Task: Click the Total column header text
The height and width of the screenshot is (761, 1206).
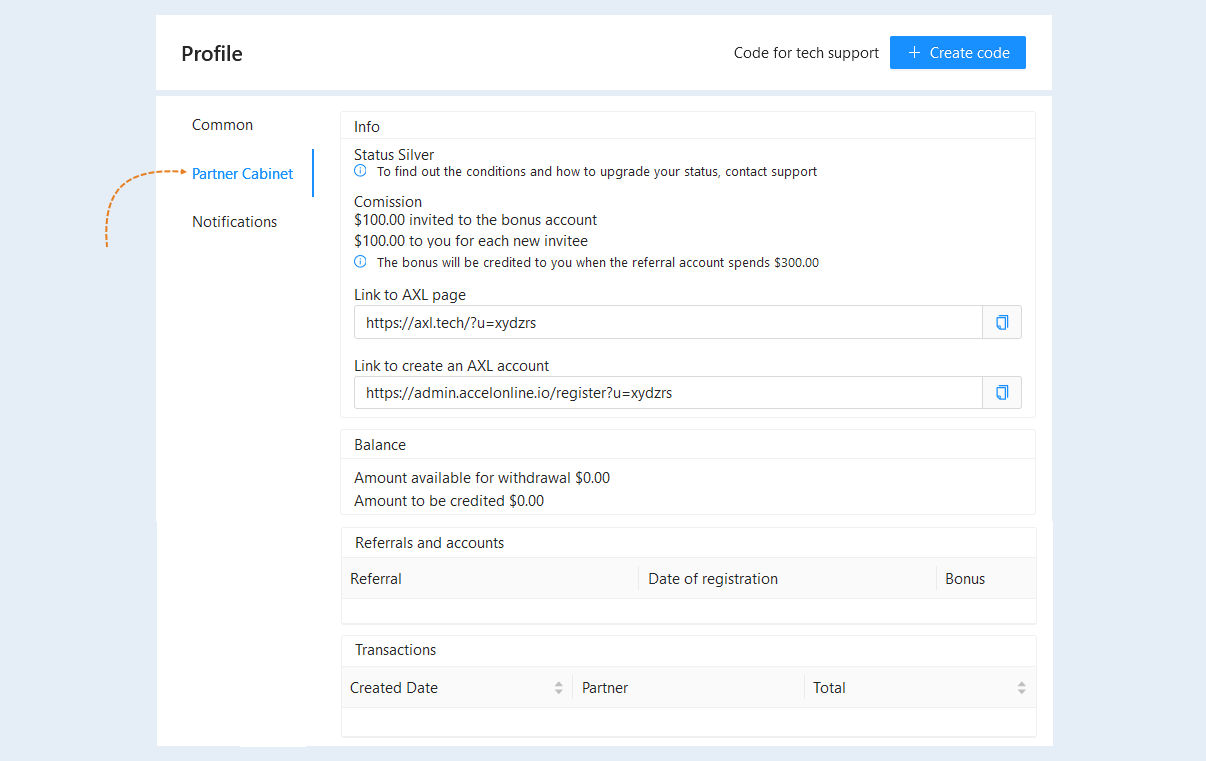Action: click(x=829, y=688)
